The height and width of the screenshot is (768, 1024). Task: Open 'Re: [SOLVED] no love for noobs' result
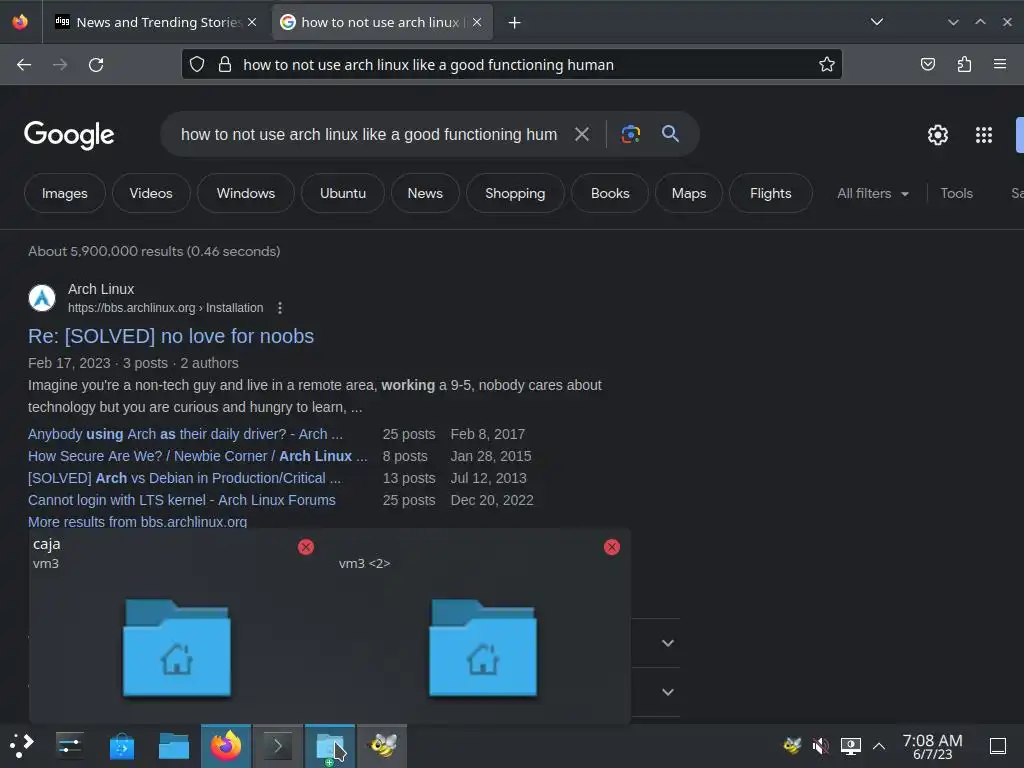pos(171,336)
